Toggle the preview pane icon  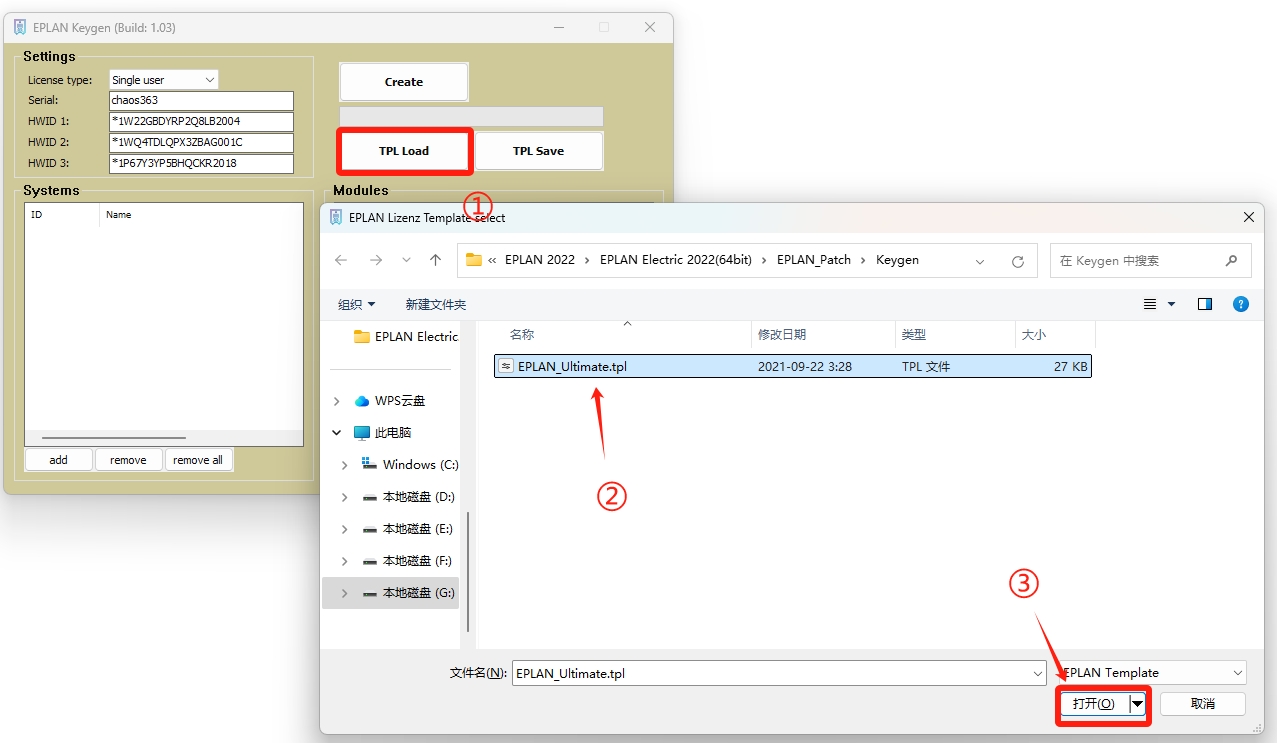coord(1204,304)
